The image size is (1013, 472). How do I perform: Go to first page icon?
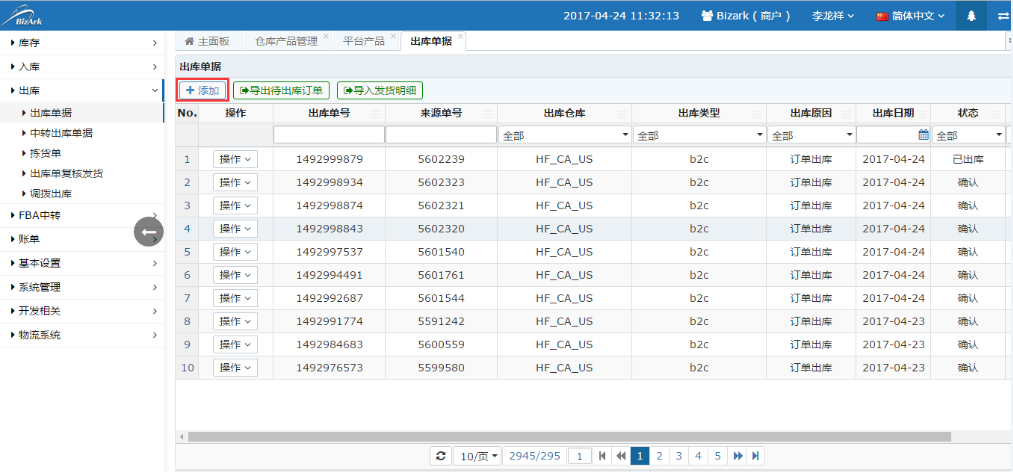602,456
